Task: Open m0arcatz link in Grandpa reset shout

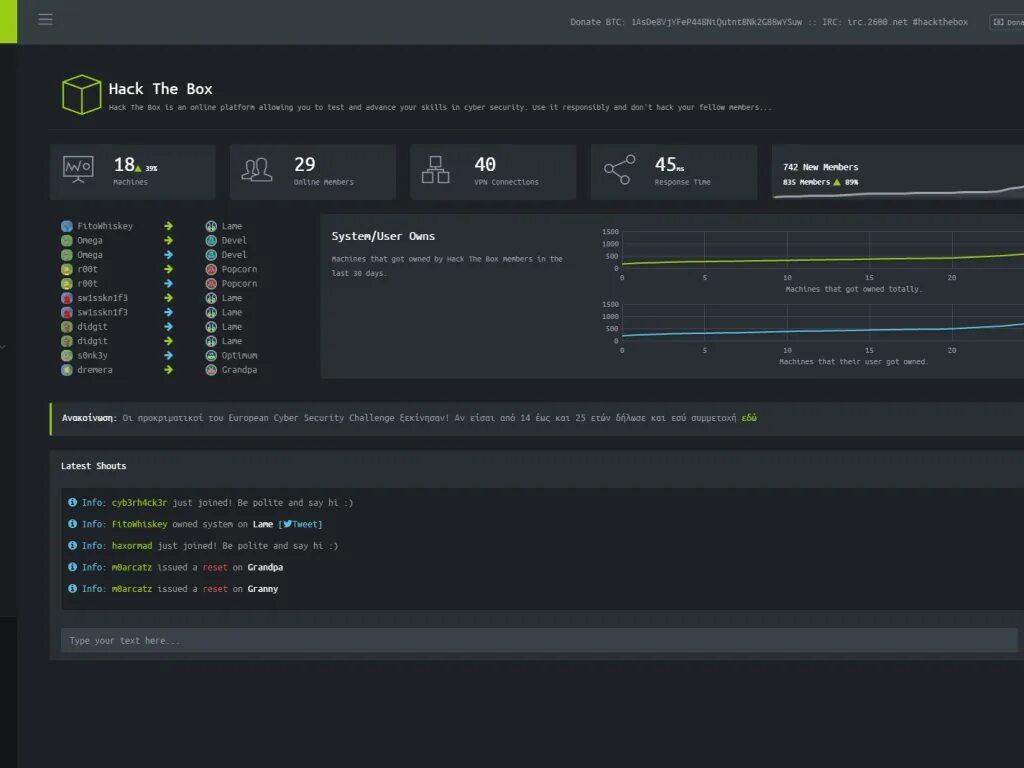Action: 132,568
